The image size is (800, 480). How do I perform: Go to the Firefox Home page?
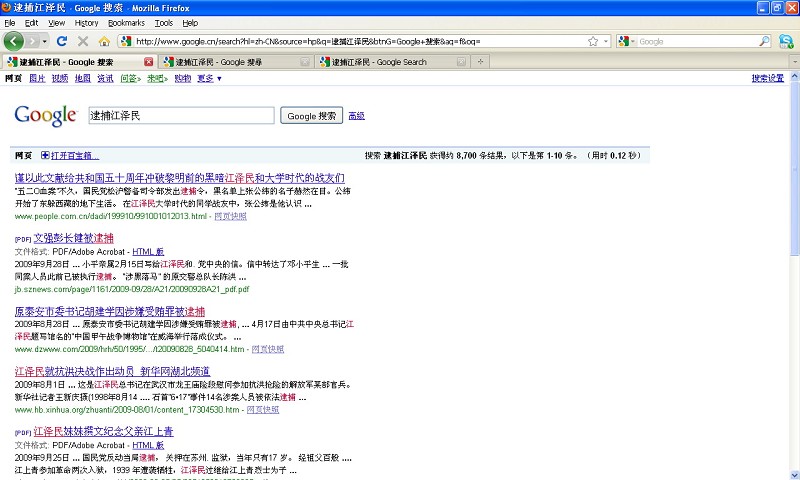[x=103, y=41]
